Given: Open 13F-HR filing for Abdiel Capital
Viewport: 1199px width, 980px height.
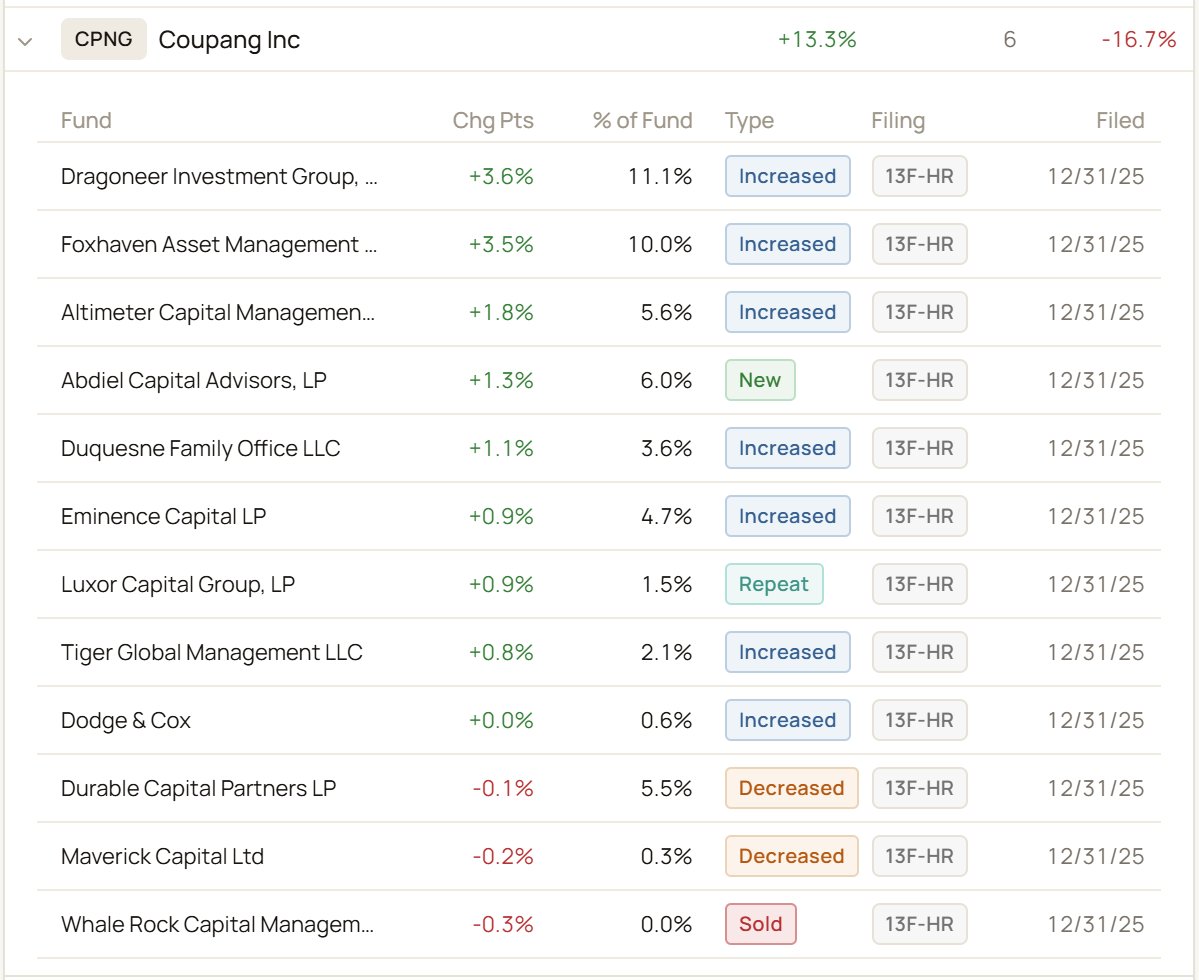Looking at the screenshot, I should [919, 380].
